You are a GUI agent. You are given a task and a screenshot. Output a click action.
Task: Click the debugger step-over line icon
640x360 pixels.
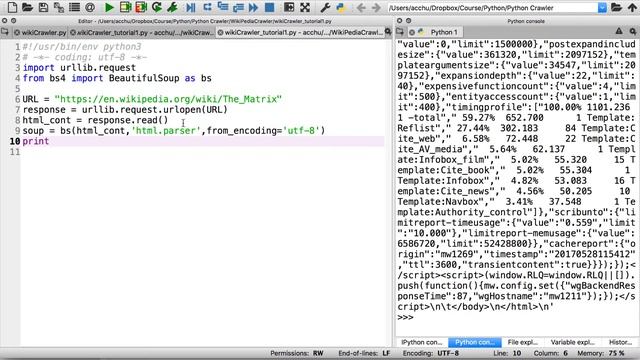pyautogui.click(x=207, y=7)
